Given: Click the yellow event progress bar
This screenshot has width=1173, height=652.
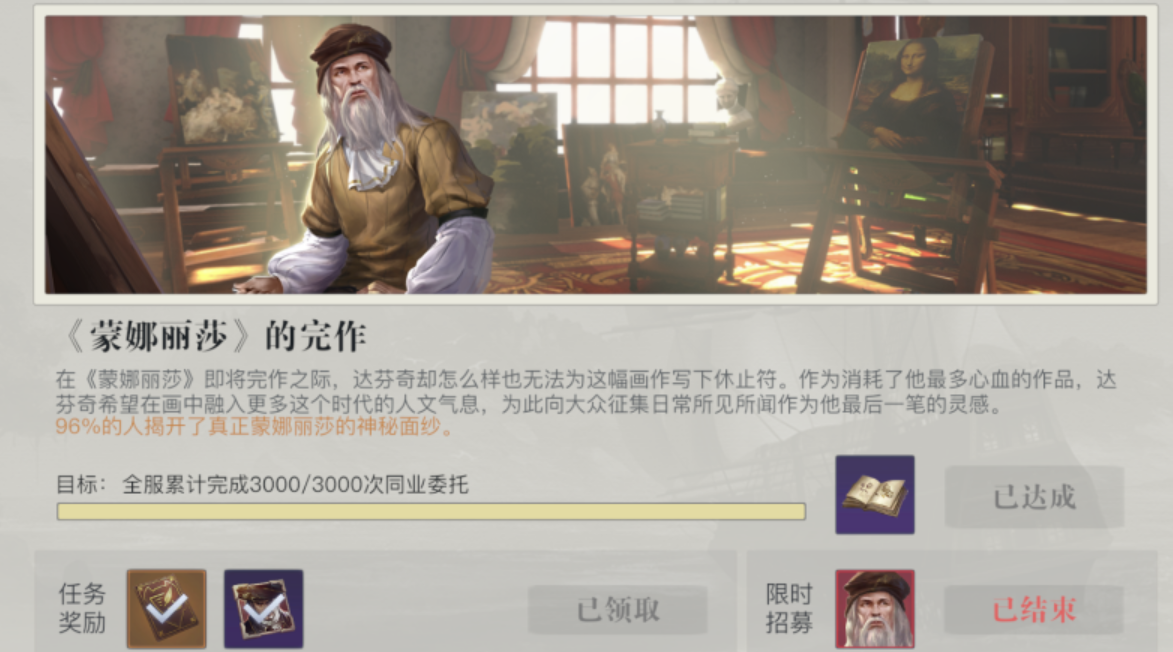Looking at the screenshot, I should click(431, 511).
